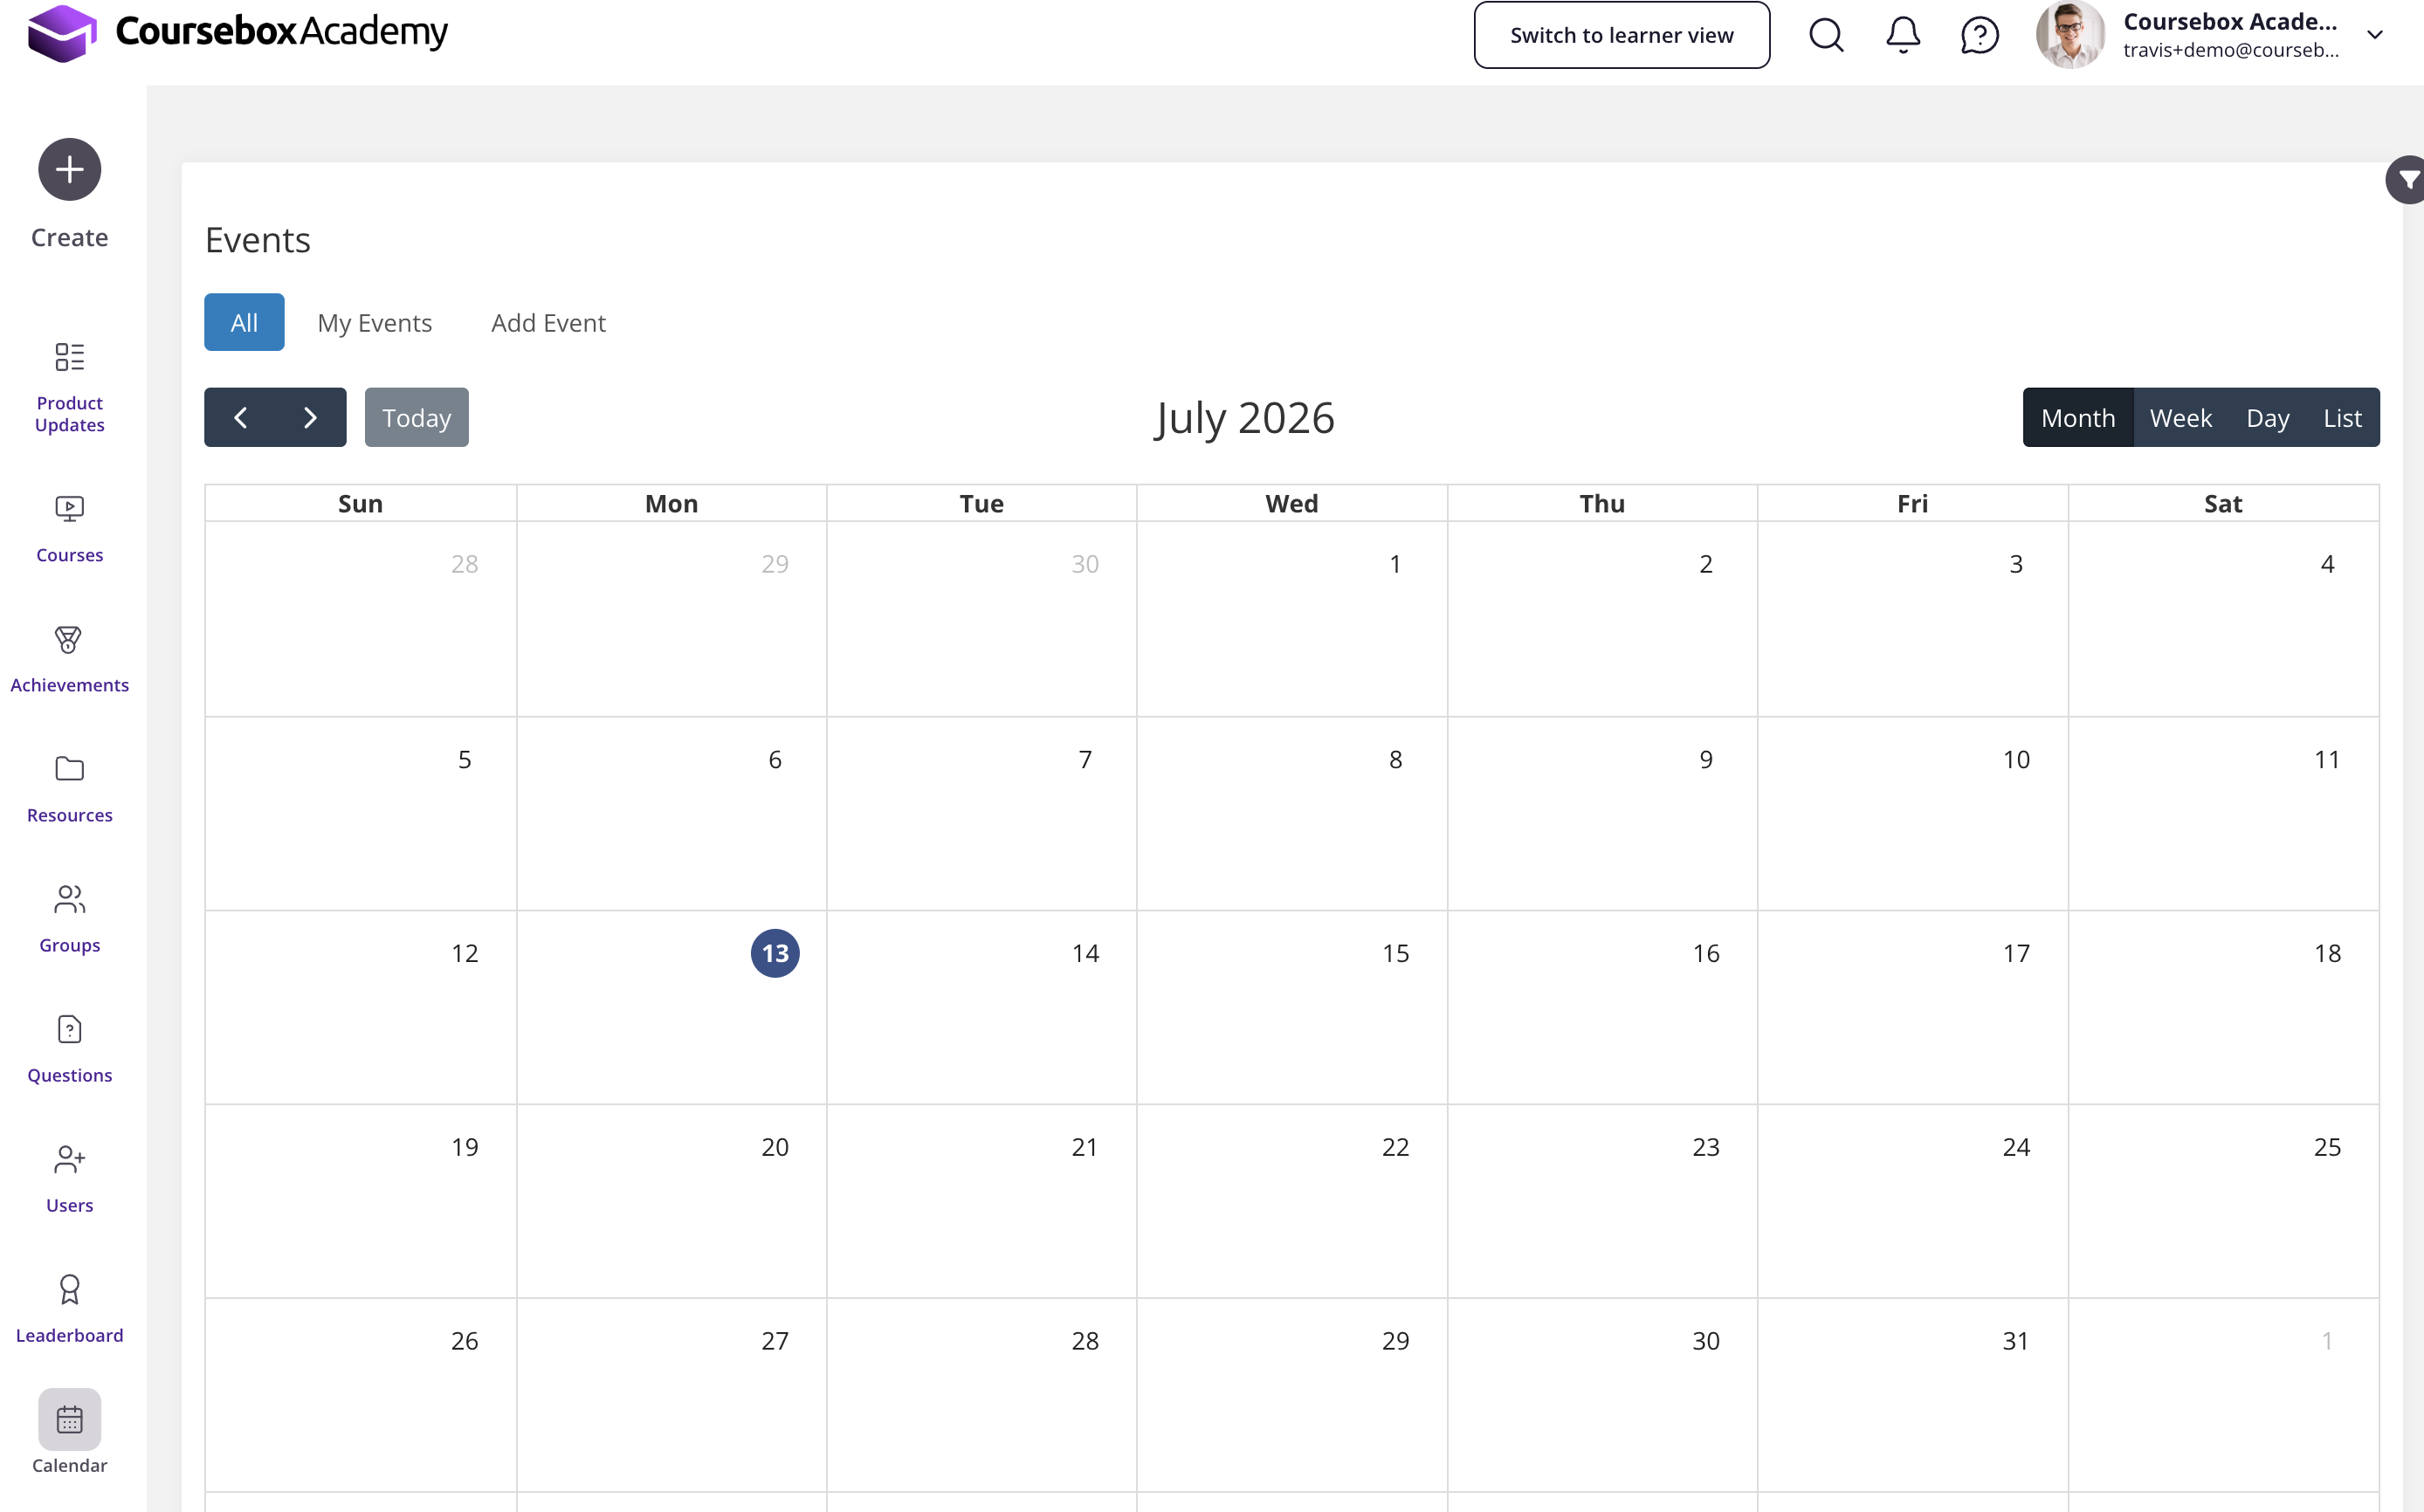Go to the previous month

pos(240,417)
